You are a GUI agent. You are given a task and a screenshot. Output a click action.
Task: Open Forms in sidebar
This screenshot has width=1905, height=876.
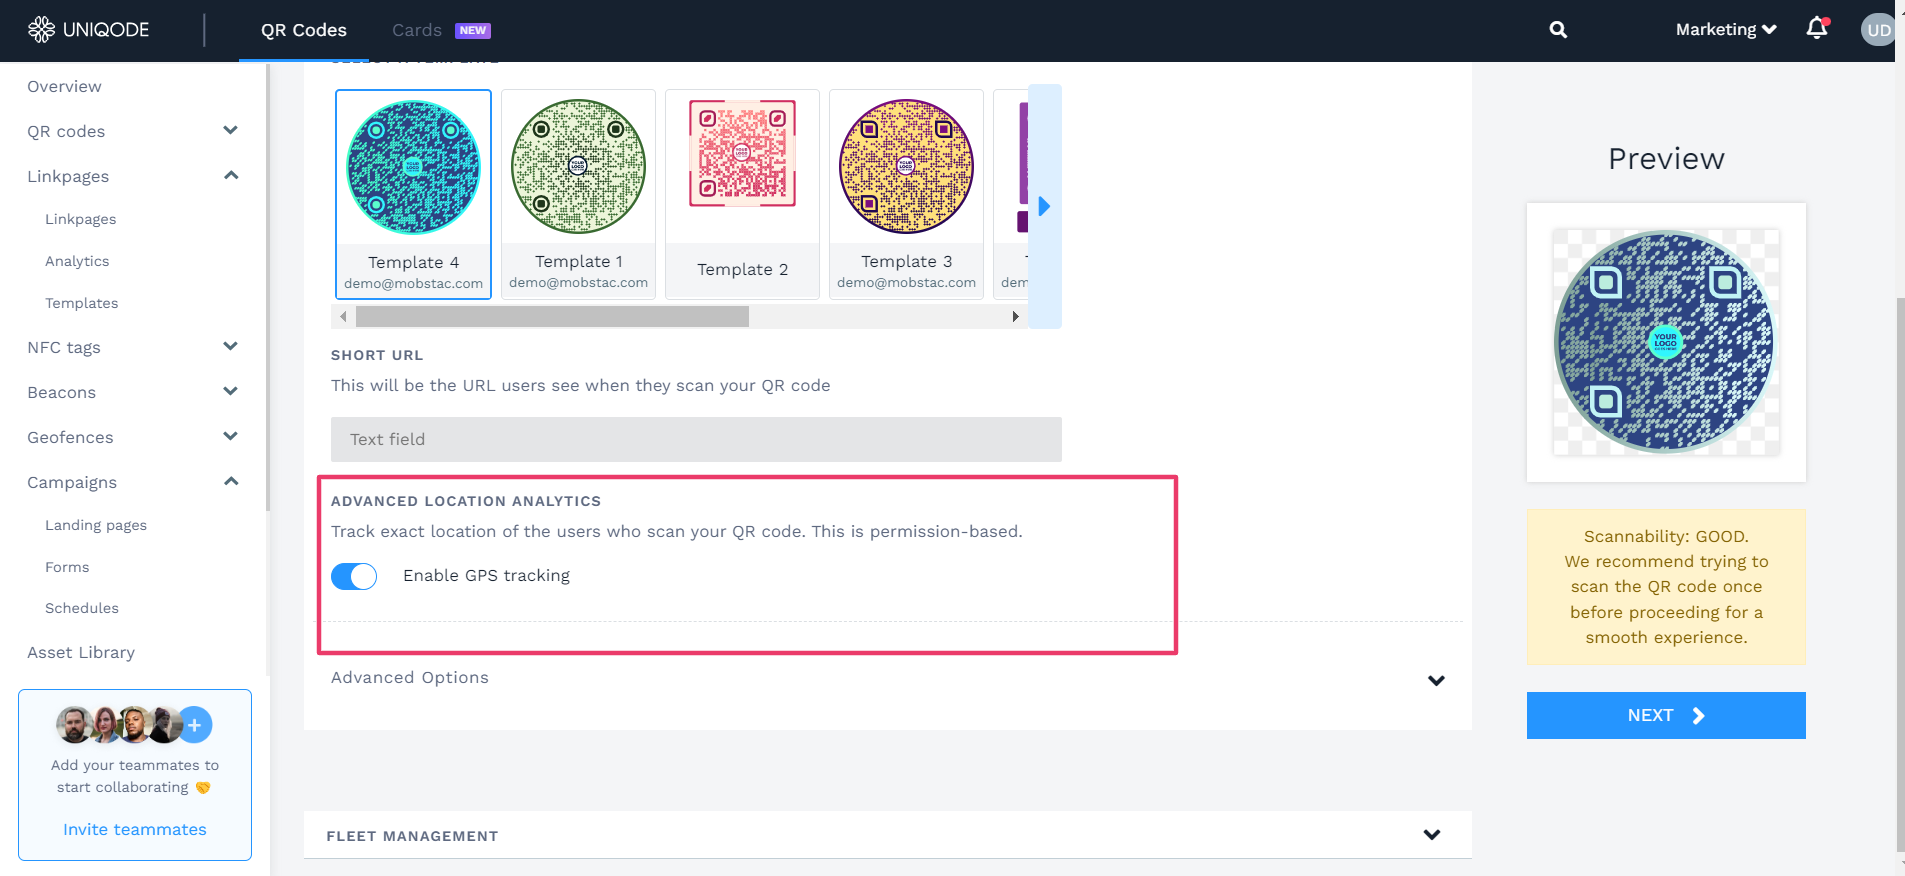[x=67, y=567]
